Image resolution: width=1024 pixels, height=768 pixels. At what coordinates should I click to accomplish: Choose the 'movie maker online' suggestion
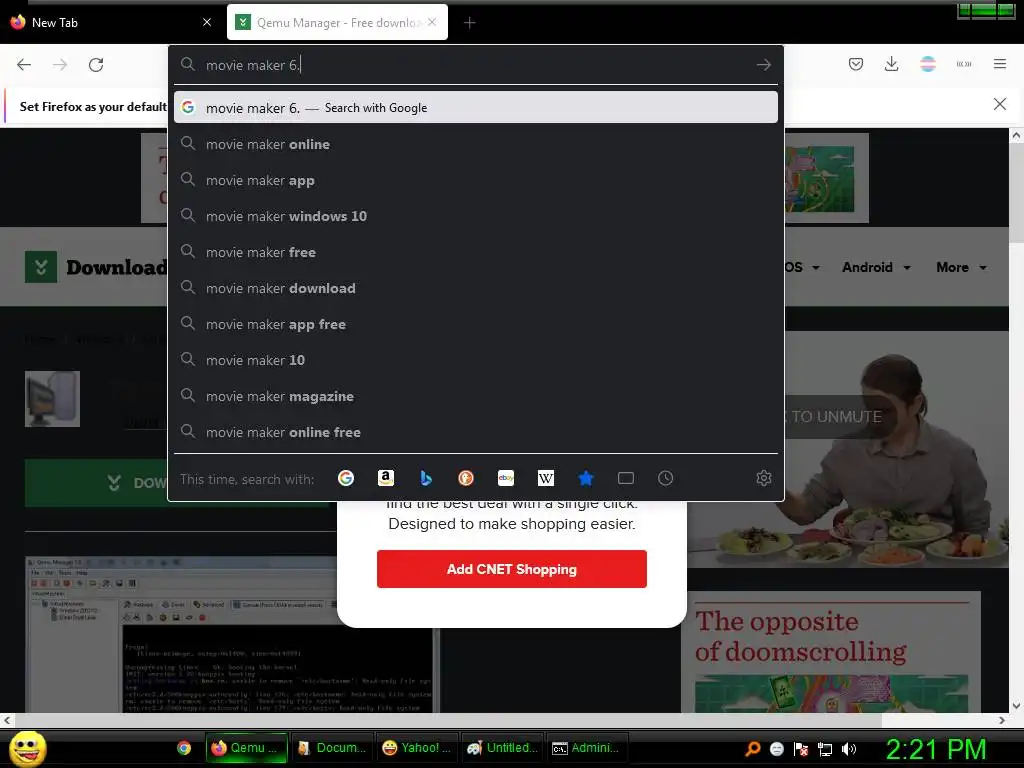(475, 144)
